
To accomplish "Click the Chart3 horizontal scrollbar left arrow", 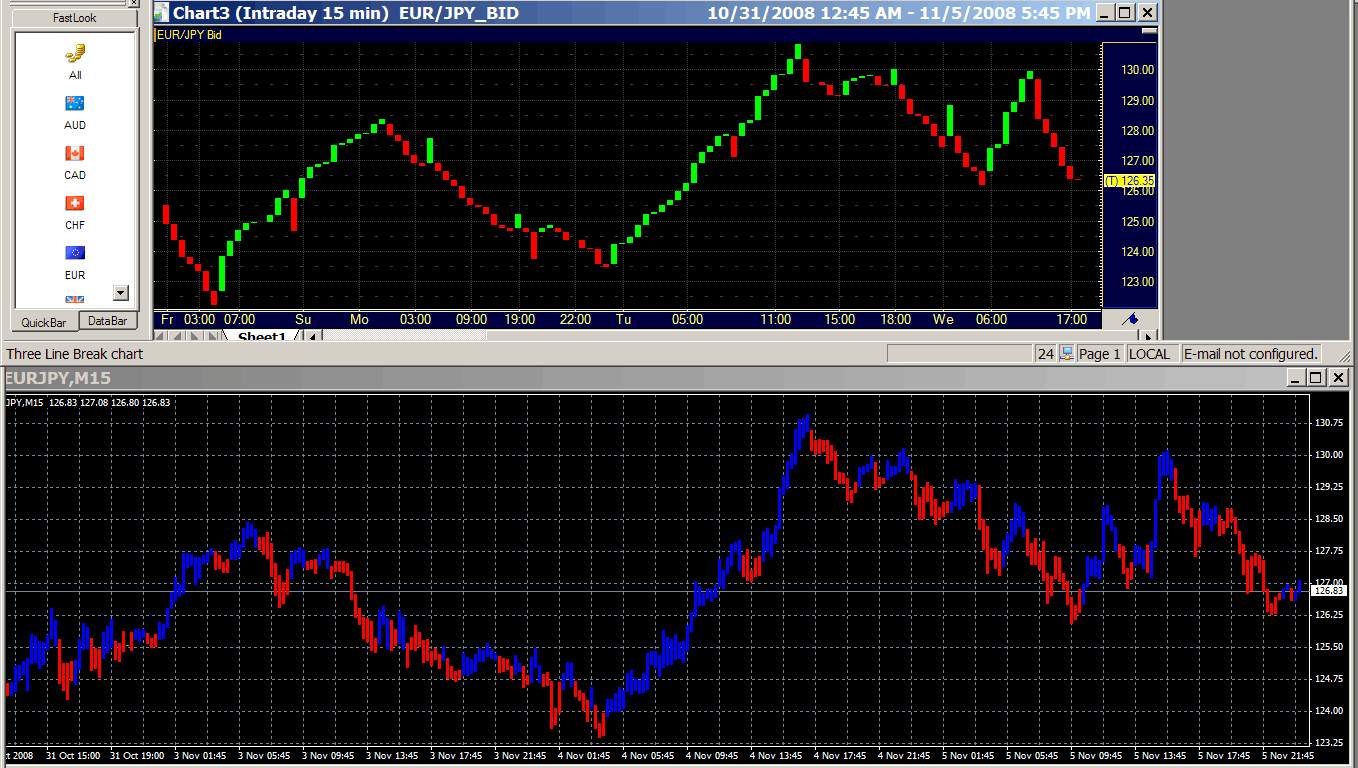I will (x=313, y=337).
